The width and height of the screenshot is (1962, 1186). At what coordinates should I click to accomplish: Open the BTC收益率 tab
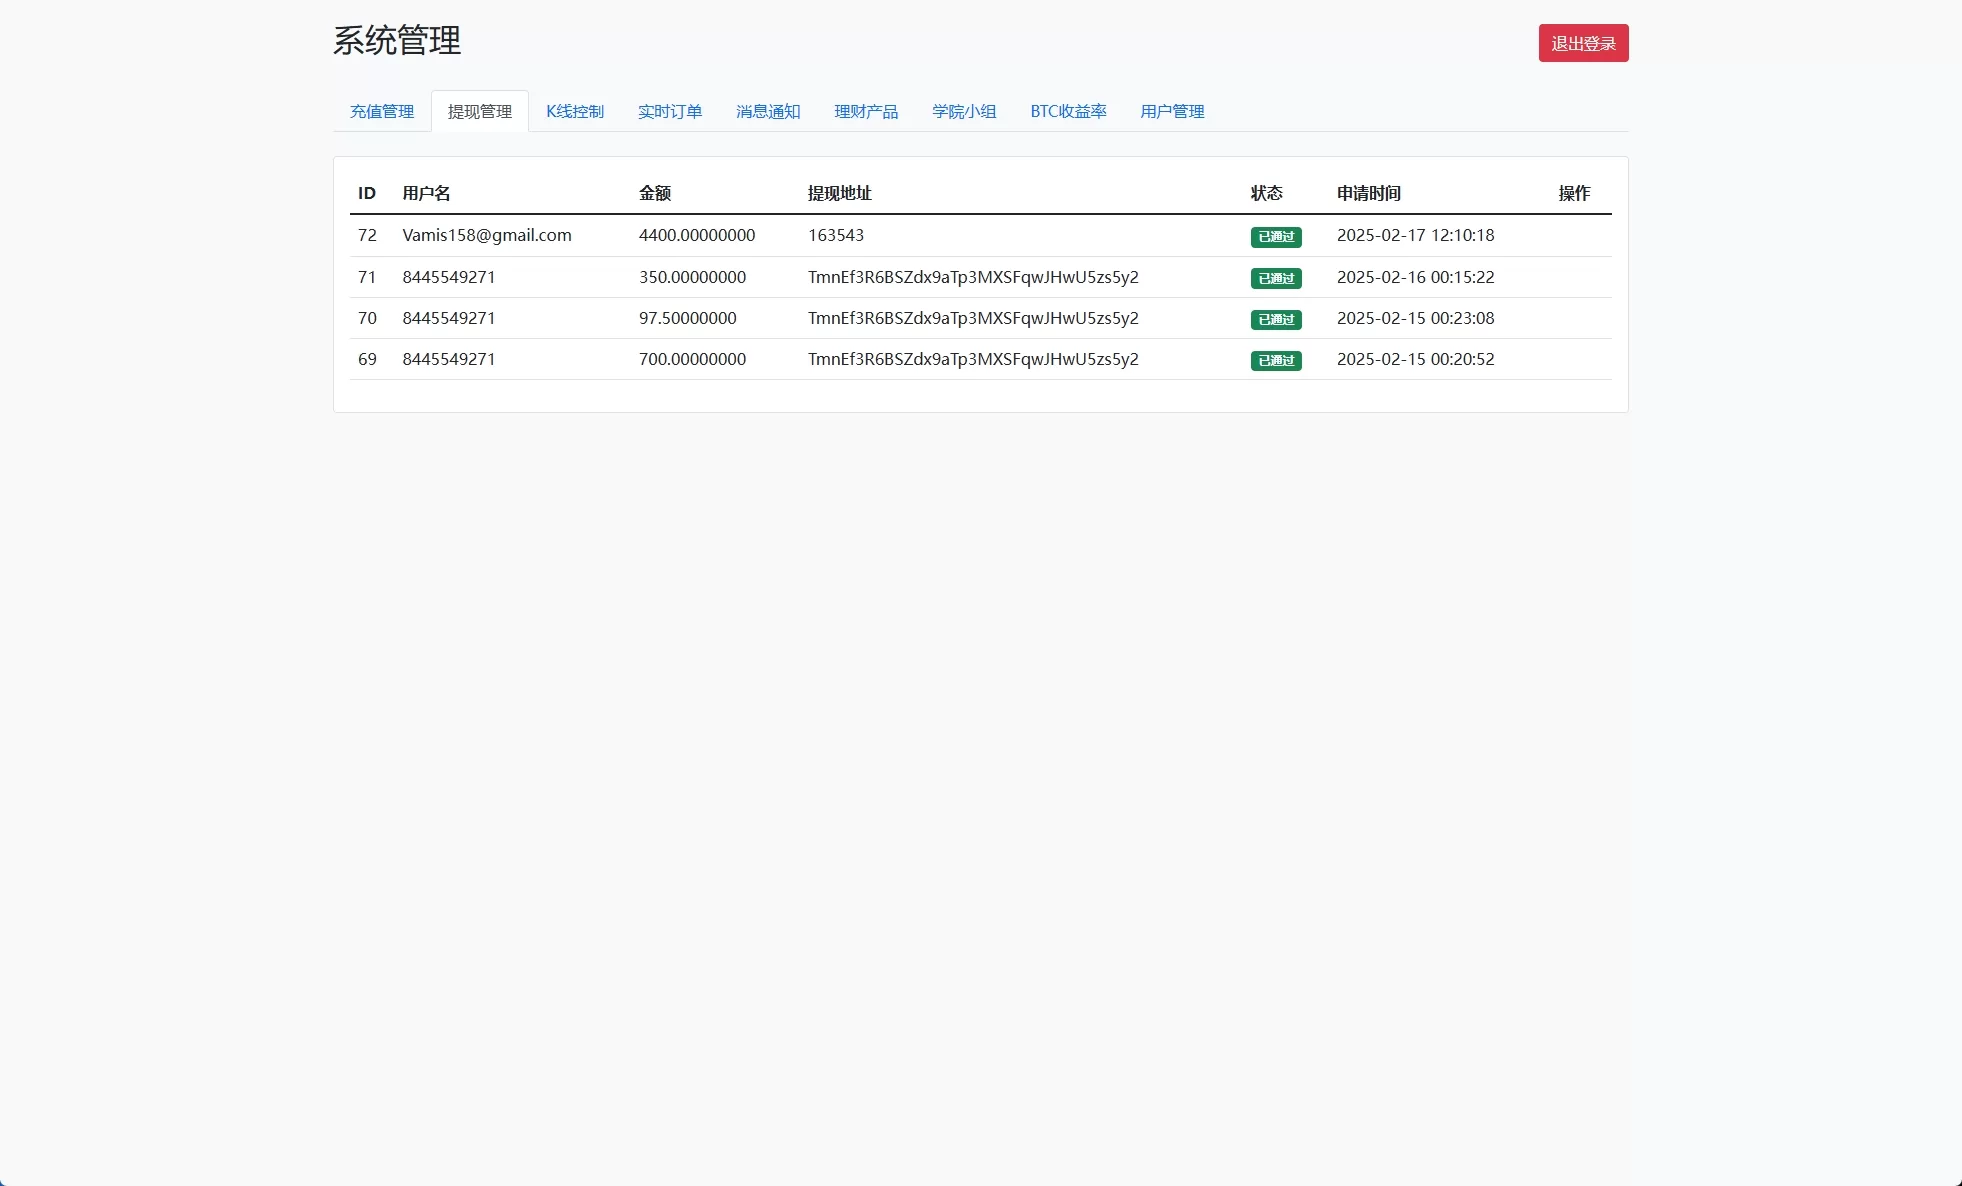(x=1068, y=111)
